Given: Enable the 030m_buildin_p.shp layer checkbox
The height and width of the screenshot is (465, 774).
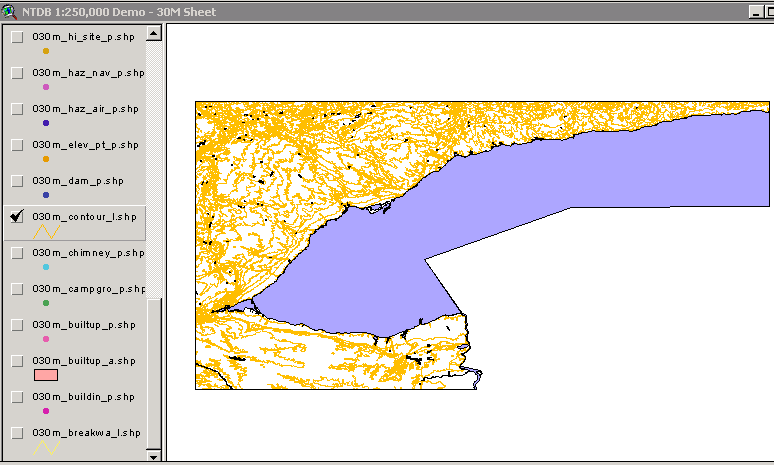Looking at the screenshot, I should pyautogui.click(x=17, y=397).
